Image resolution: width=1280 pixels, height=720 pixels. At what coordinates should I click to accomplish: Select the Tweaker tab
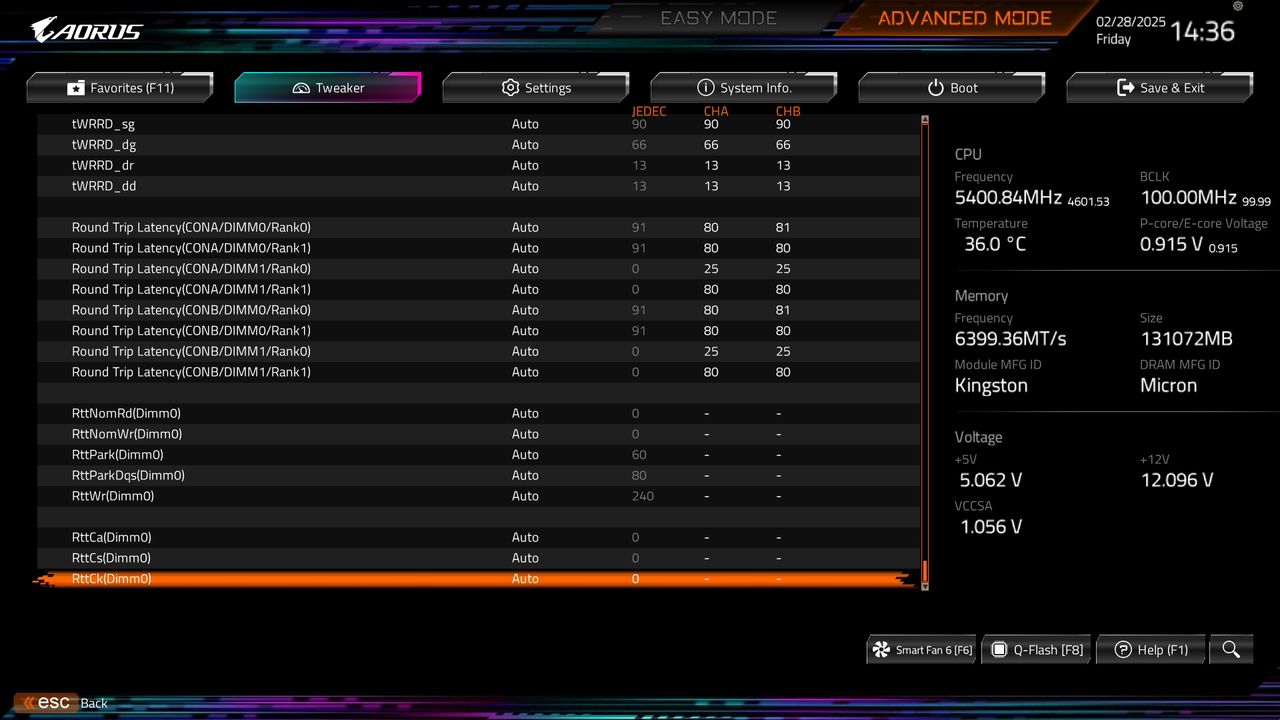pyautogui.click(x=328, y=88)
